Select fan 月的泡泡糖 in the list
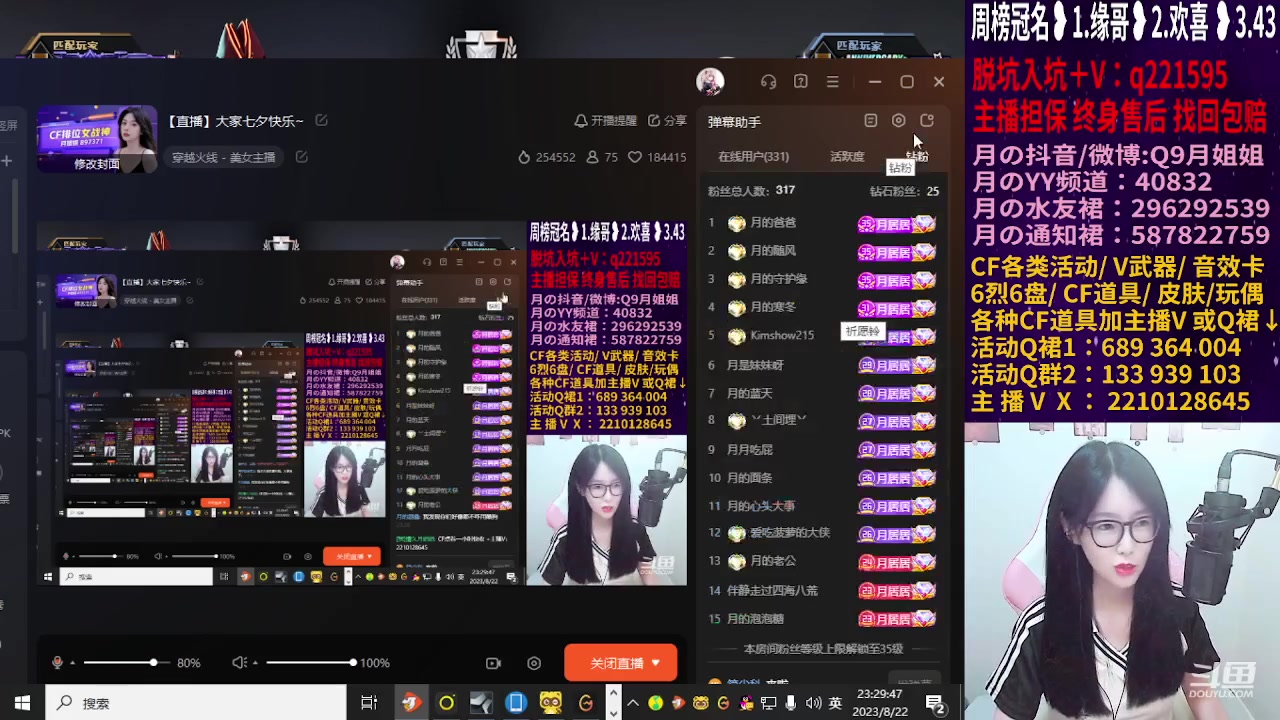Screen dimensions: 1280x720 [755, 618]
